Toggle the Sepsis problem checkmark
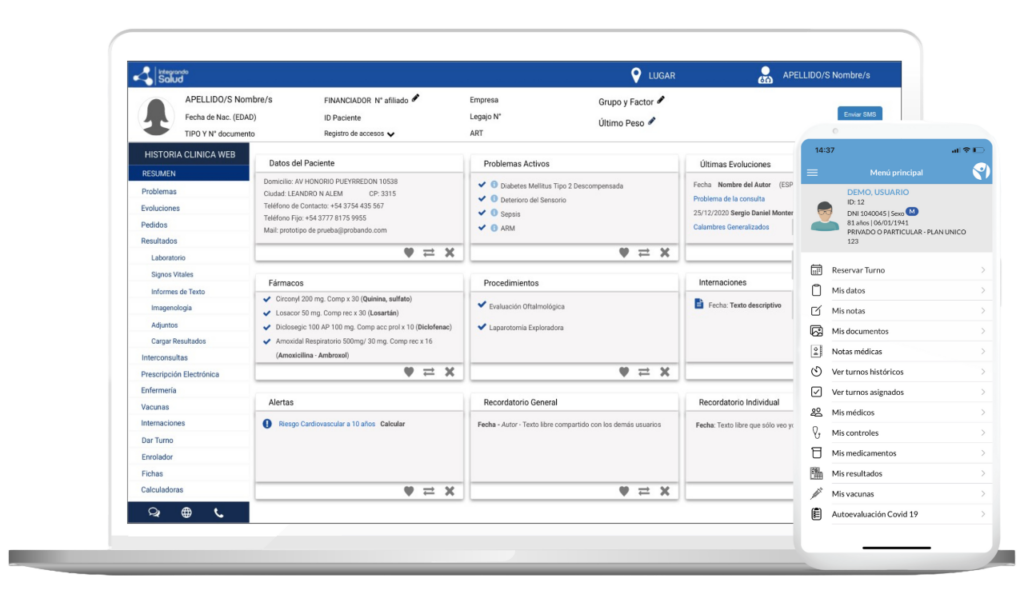 pos(482,213)
